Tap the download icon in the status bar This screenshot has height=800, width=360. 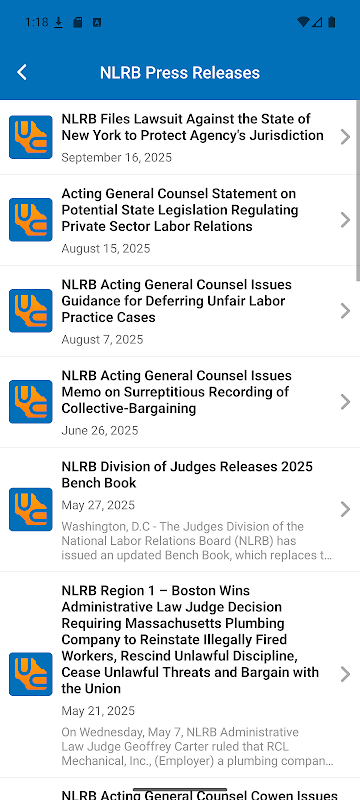click(x=59, y=22)
